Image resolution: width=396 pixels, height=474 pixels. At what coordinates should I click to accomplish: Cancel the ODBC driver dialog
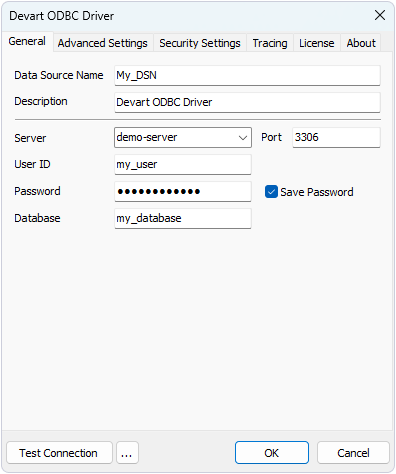[353, 453]
